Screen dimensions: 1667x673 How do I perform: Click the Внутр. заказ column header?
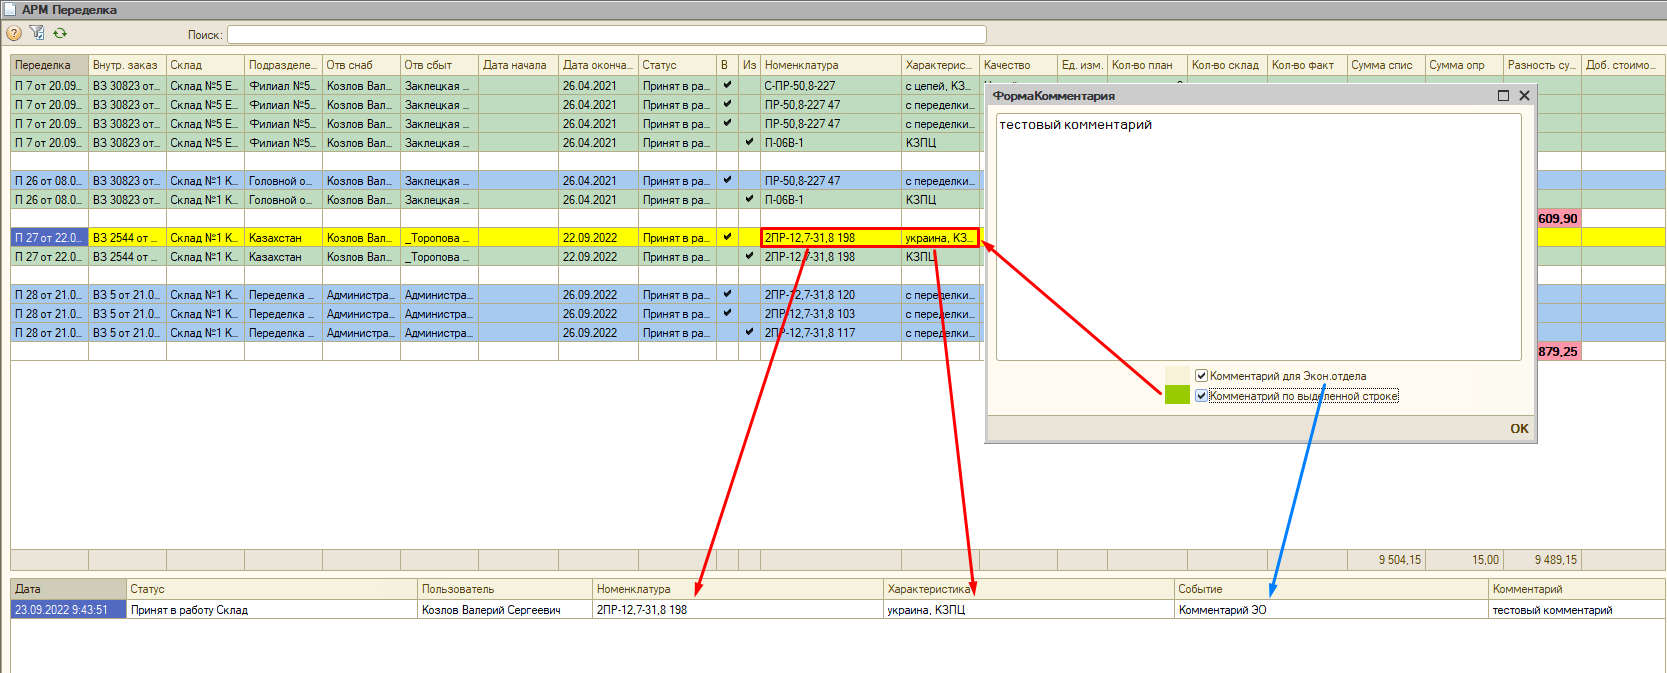[x=127, y=65]
